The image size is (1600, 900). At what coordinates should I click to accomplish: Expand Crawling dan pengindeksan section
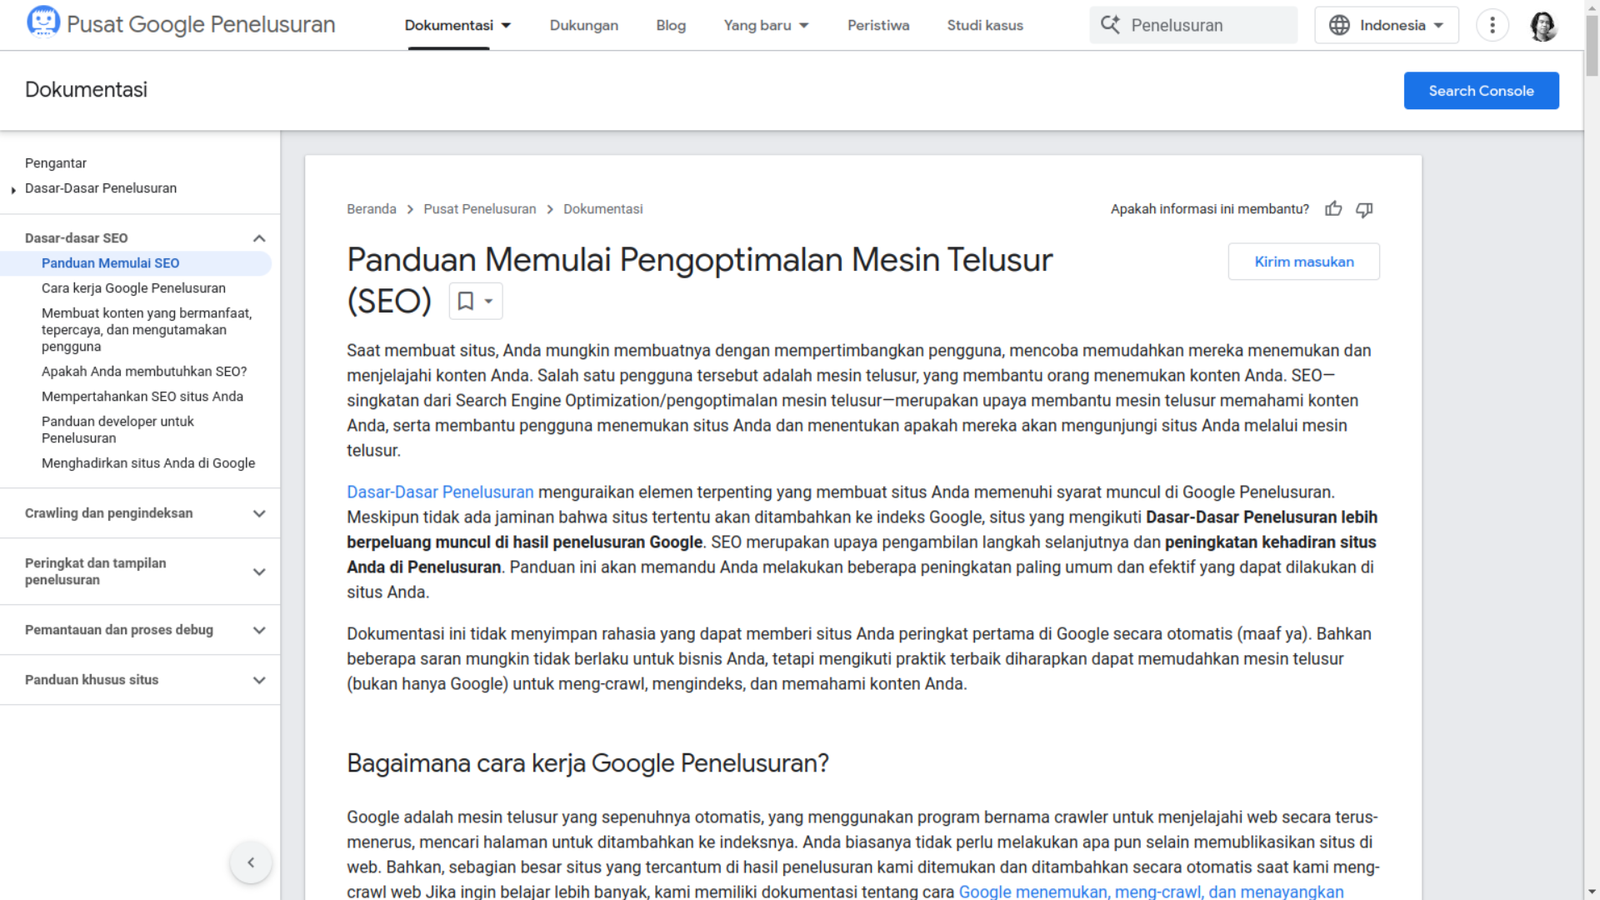coord(259,513)
